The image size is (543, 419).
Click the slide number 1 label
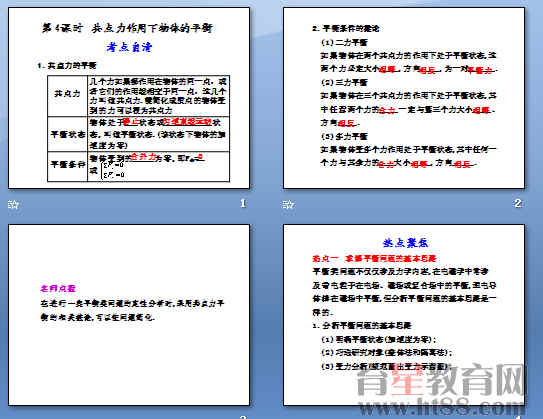point(243,203)
